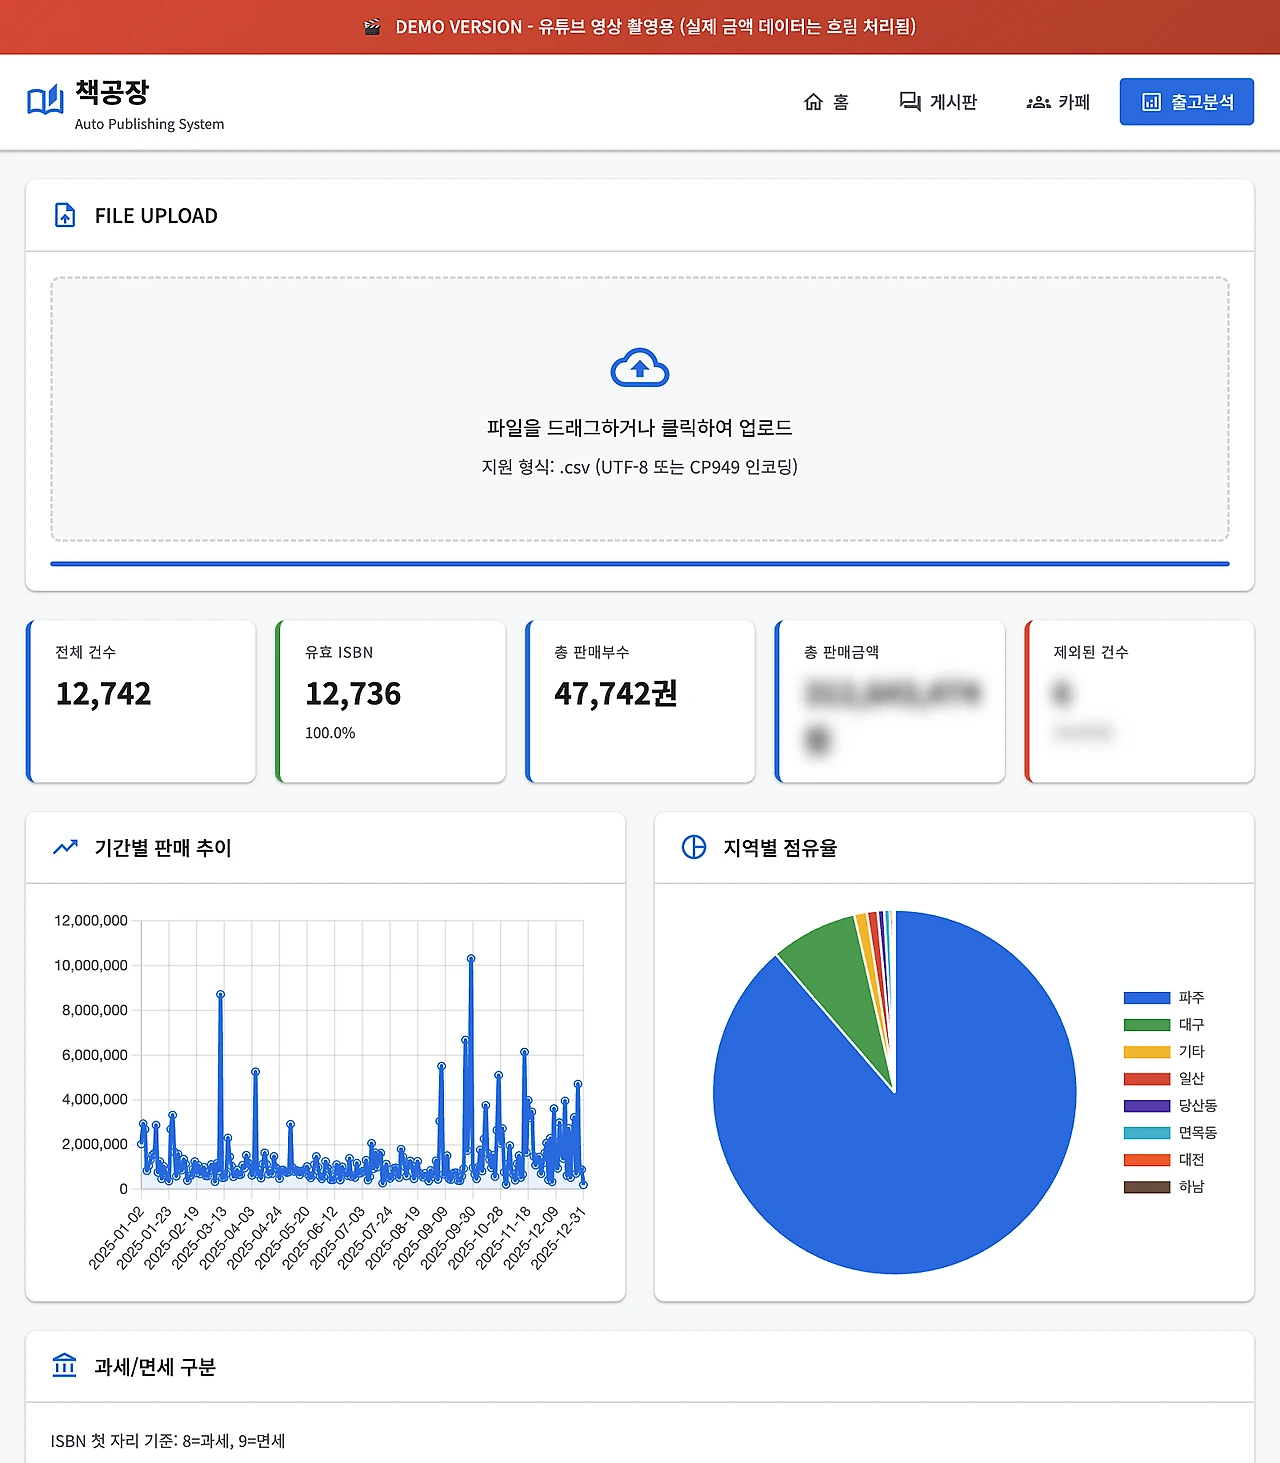The height and width of the screenshot is (1463, 1280).
Task: Click the clapperboard icon in demo banner
Action: [x=372, y=27]
